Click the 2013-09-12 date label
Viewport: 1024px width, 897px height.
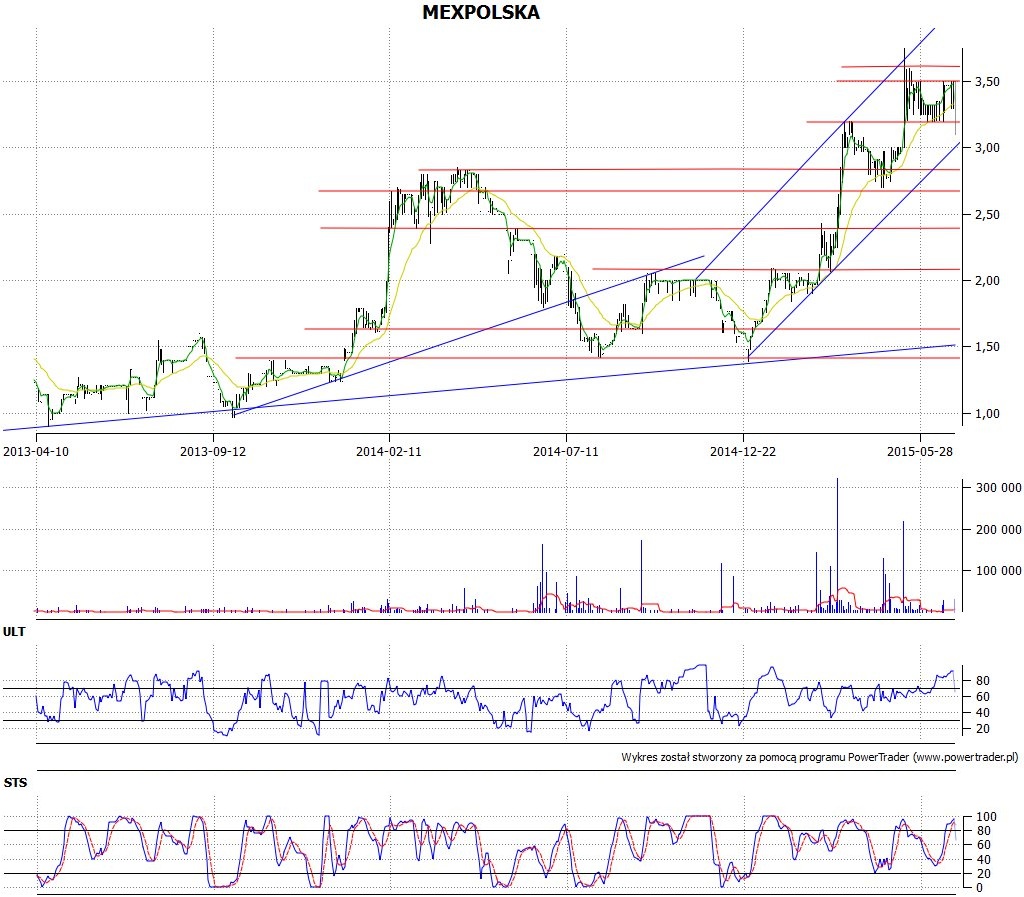(x=213, y=451)
